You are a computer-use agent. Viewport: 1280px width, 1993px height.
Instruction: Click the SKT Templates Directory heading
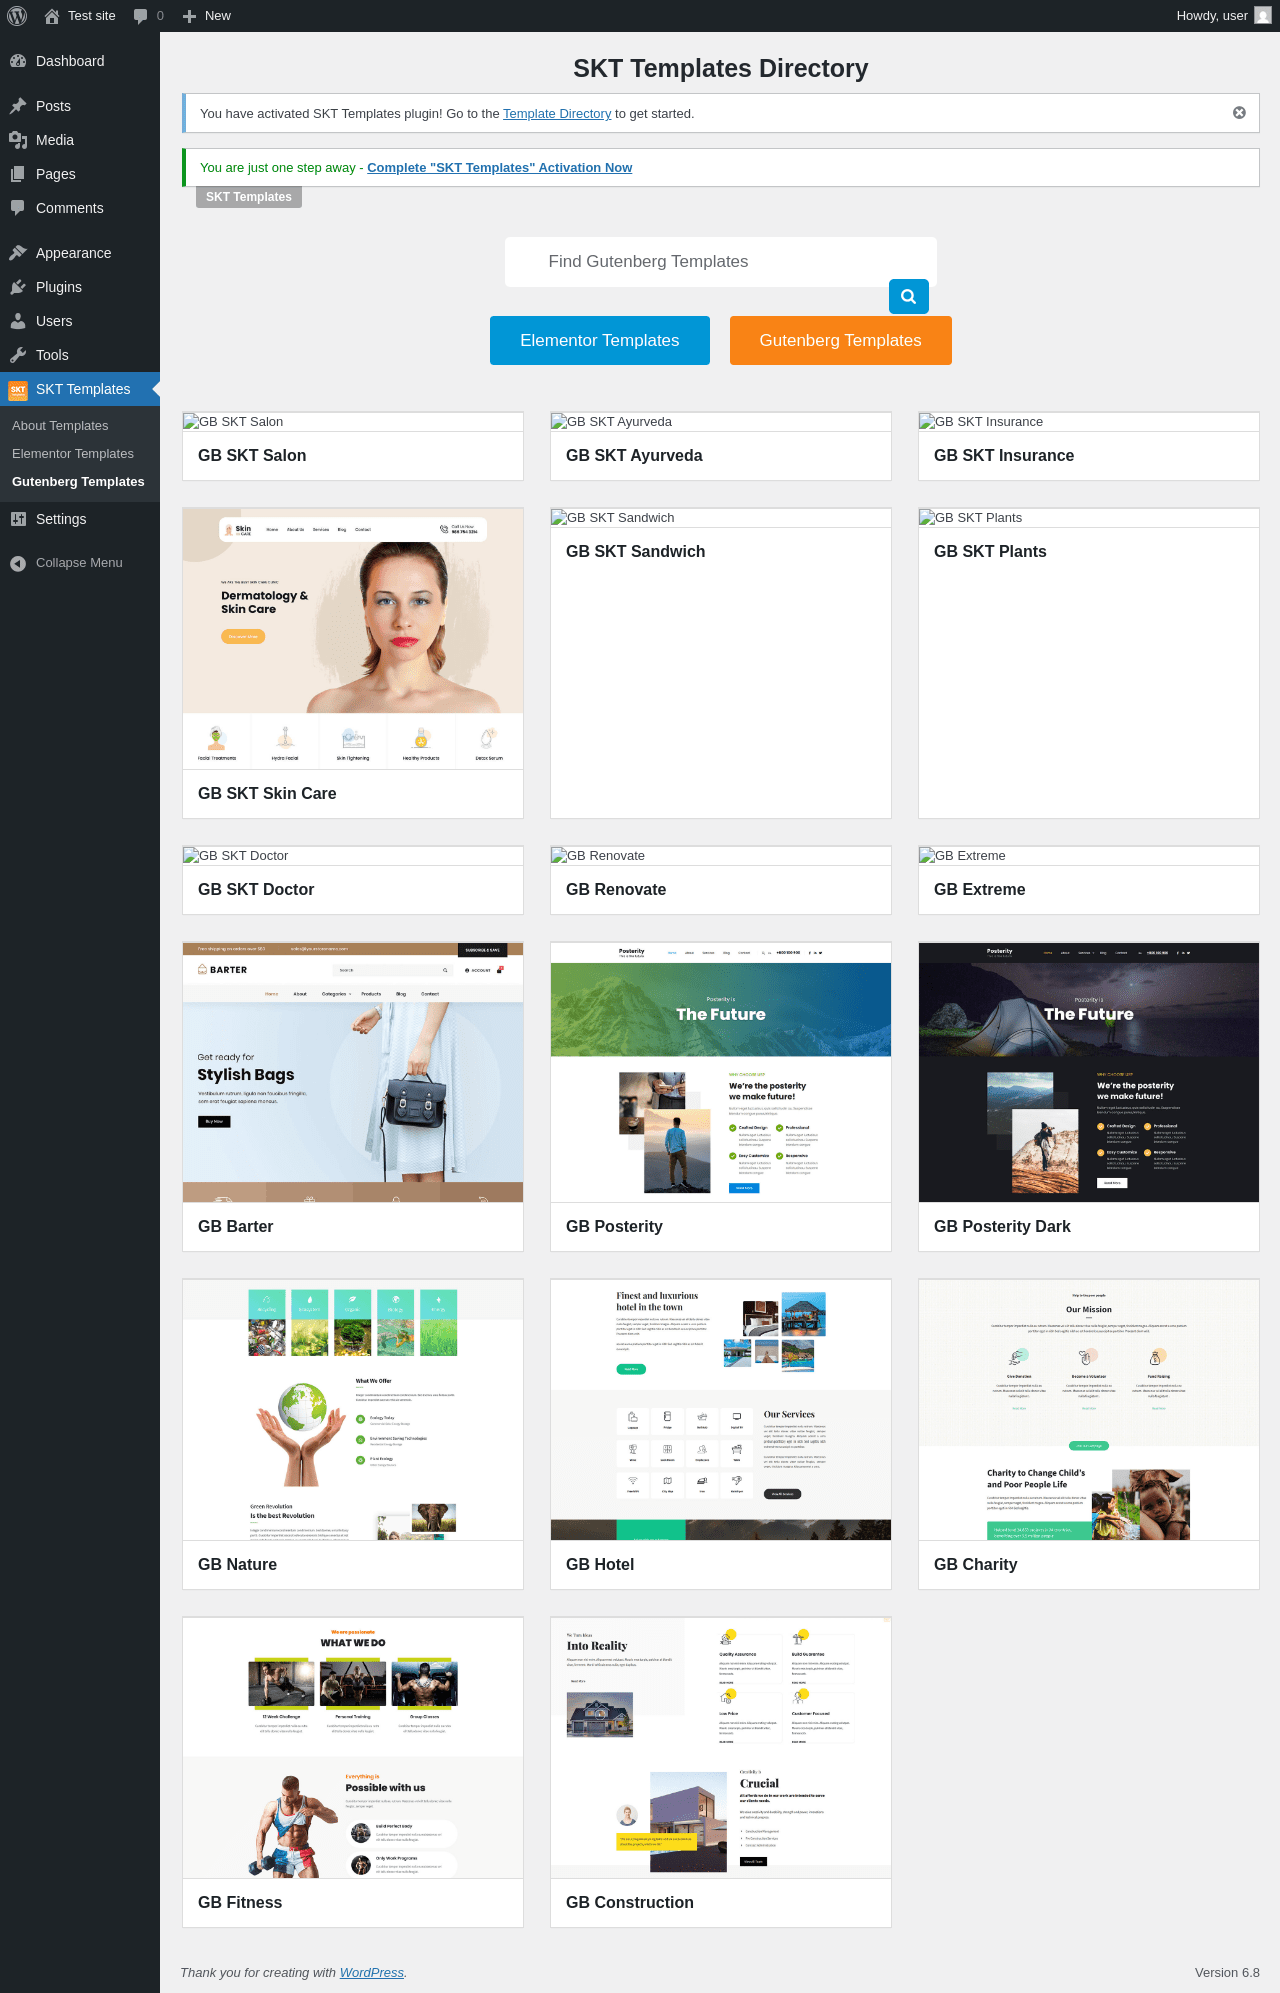[x=721, y=68]
